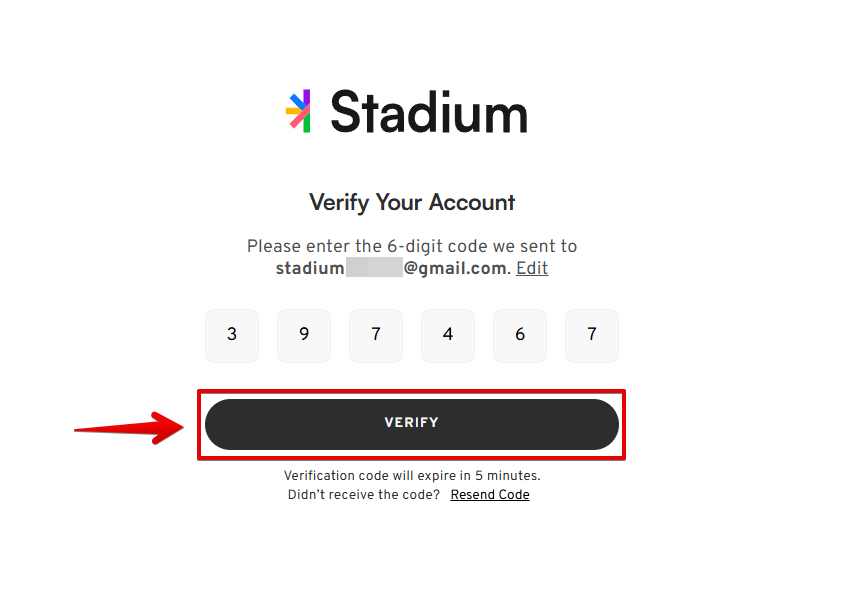Screen dimensions: 841x599
Task: Click the code expiry notice text
Action: (412, 476)
